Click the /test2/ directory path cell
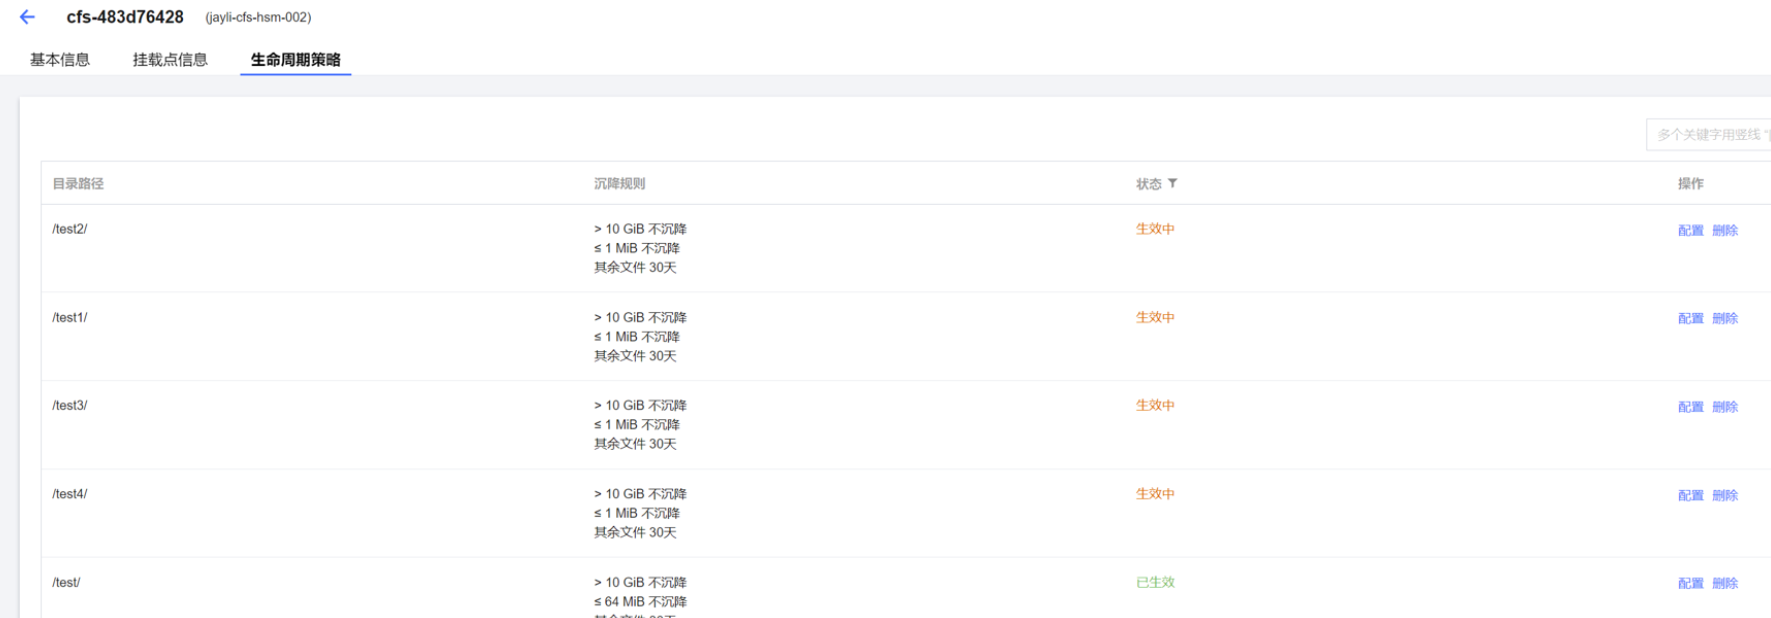The width and height of the screenshot is (1771, 618). (x=70, y=229)
